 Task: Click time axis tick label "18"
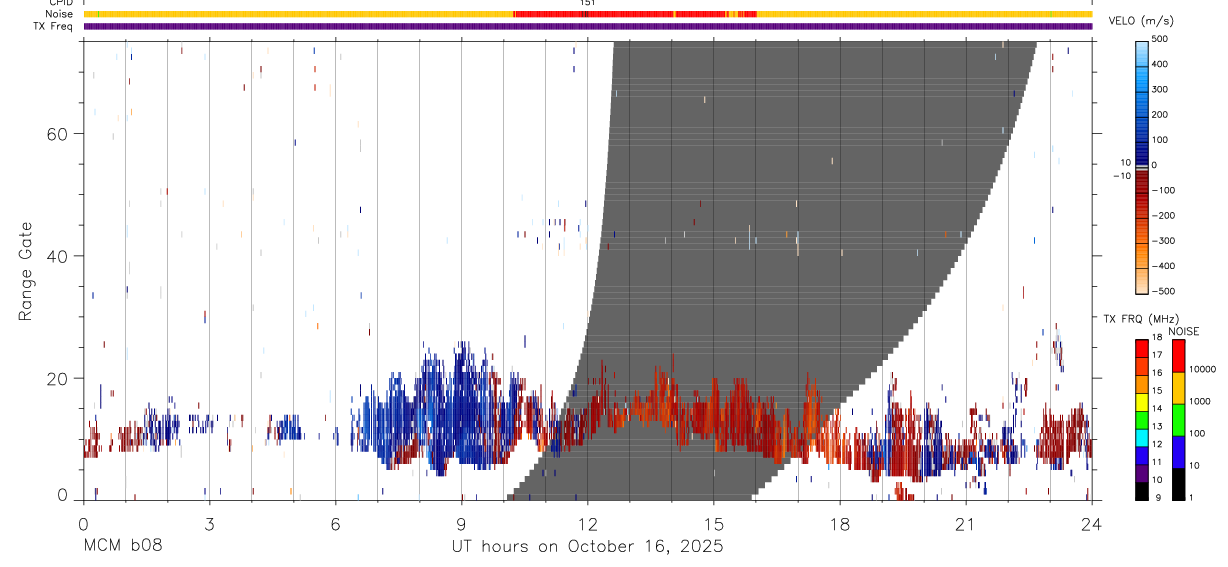(x=839, y=524)
